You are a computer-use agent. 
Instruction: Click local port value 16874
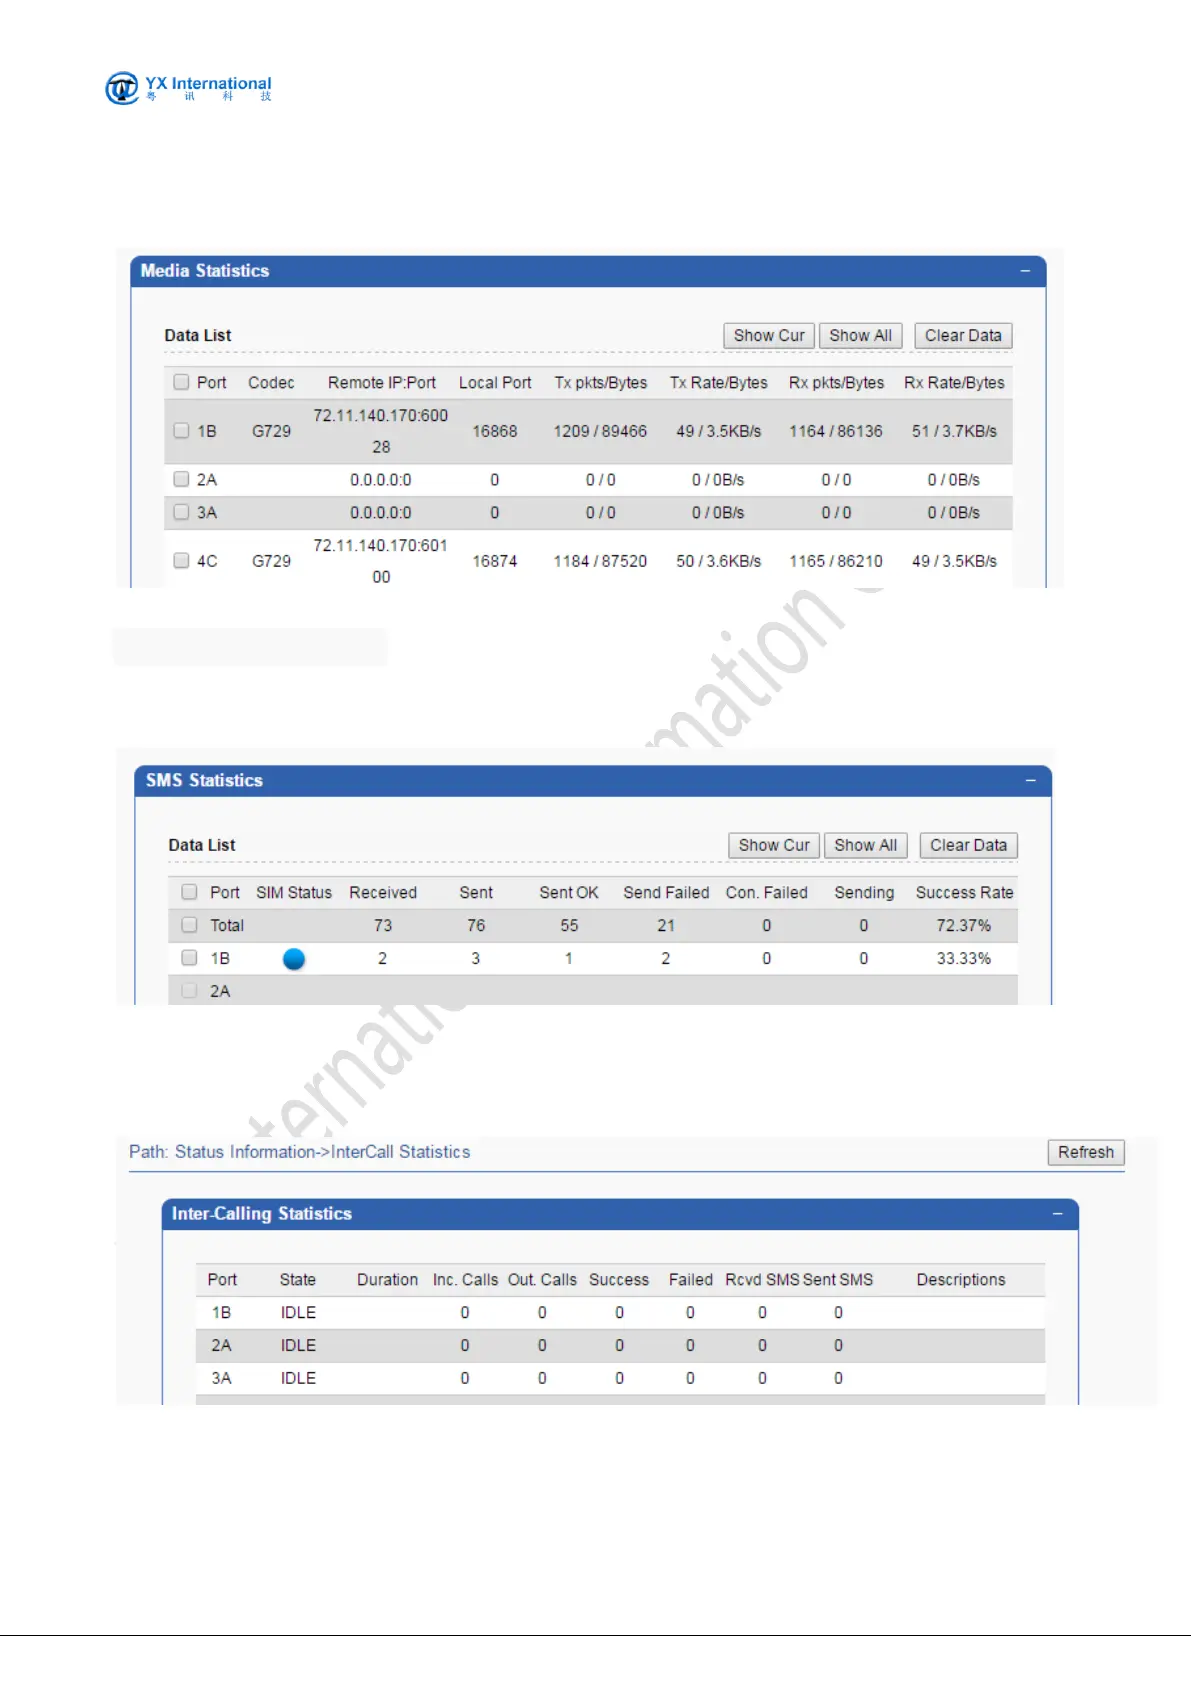click(x=495, y=561)
